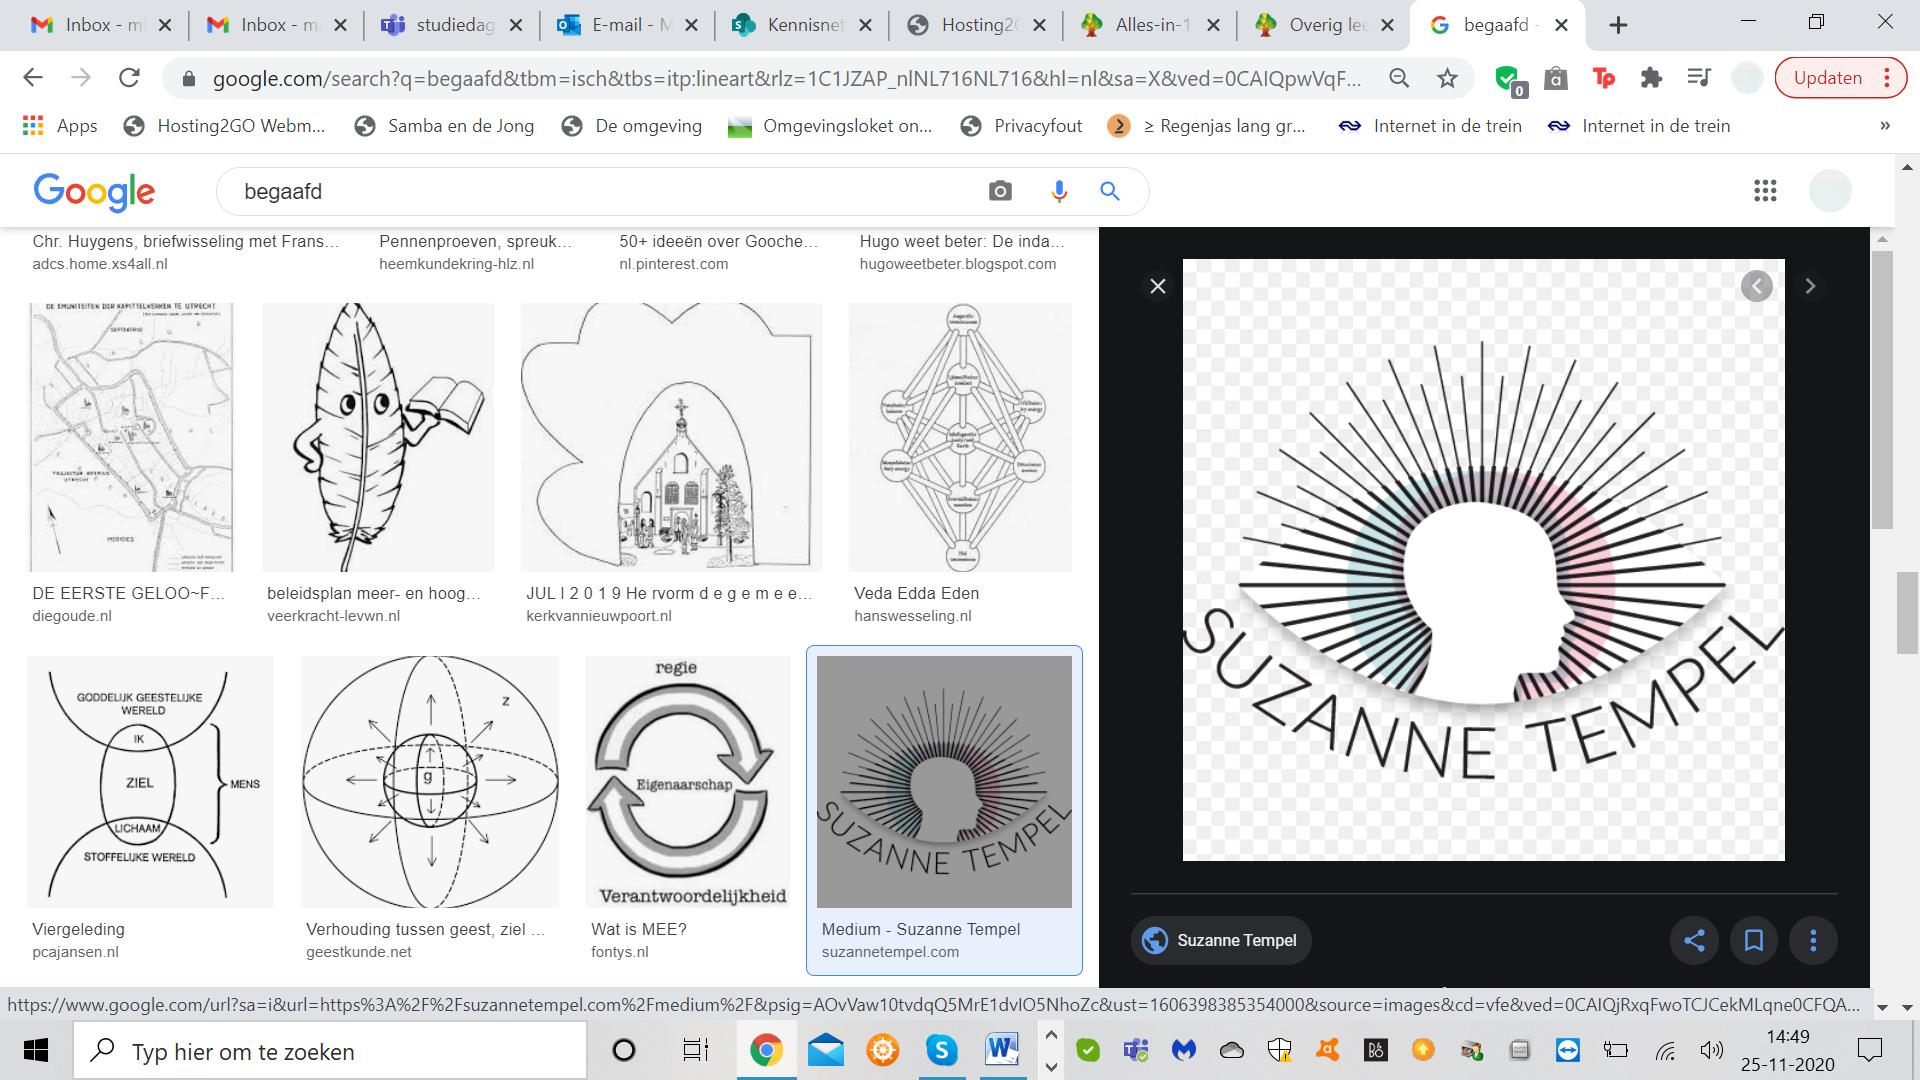Reload the current page

tap(129, 78)
